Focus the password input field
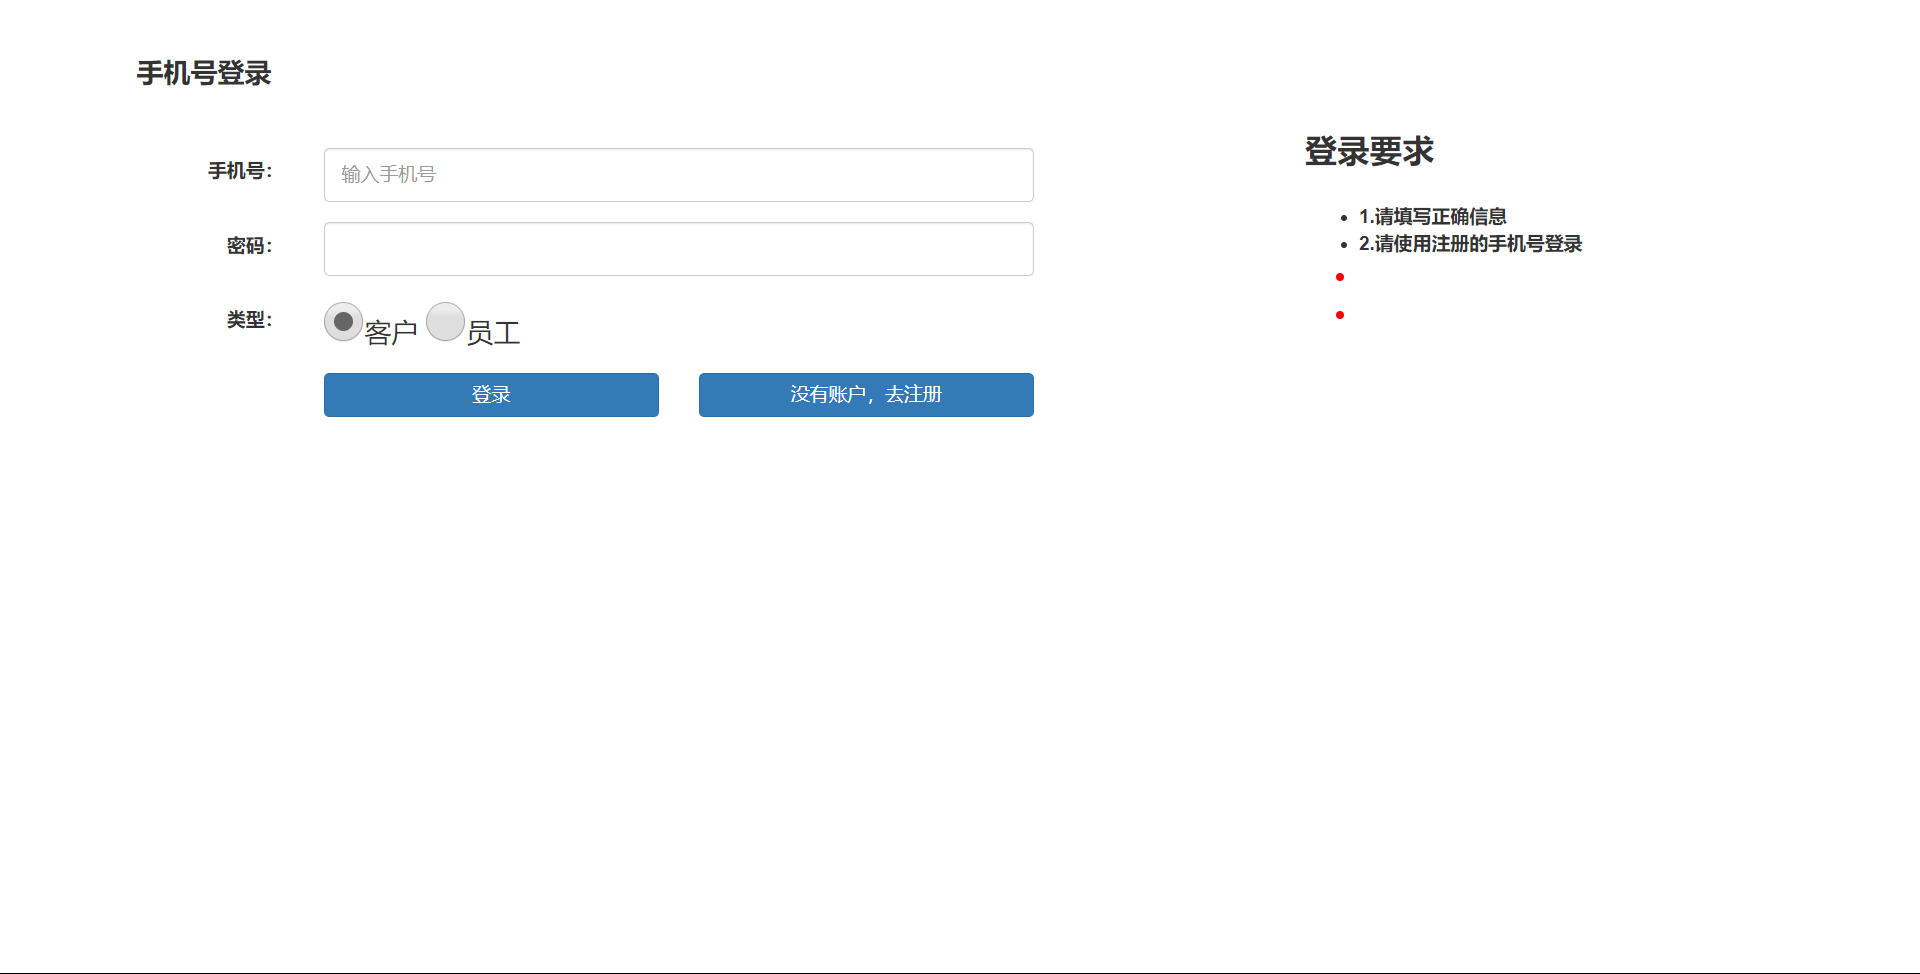Screen dimensions: 1920x974 coord(678,249)
